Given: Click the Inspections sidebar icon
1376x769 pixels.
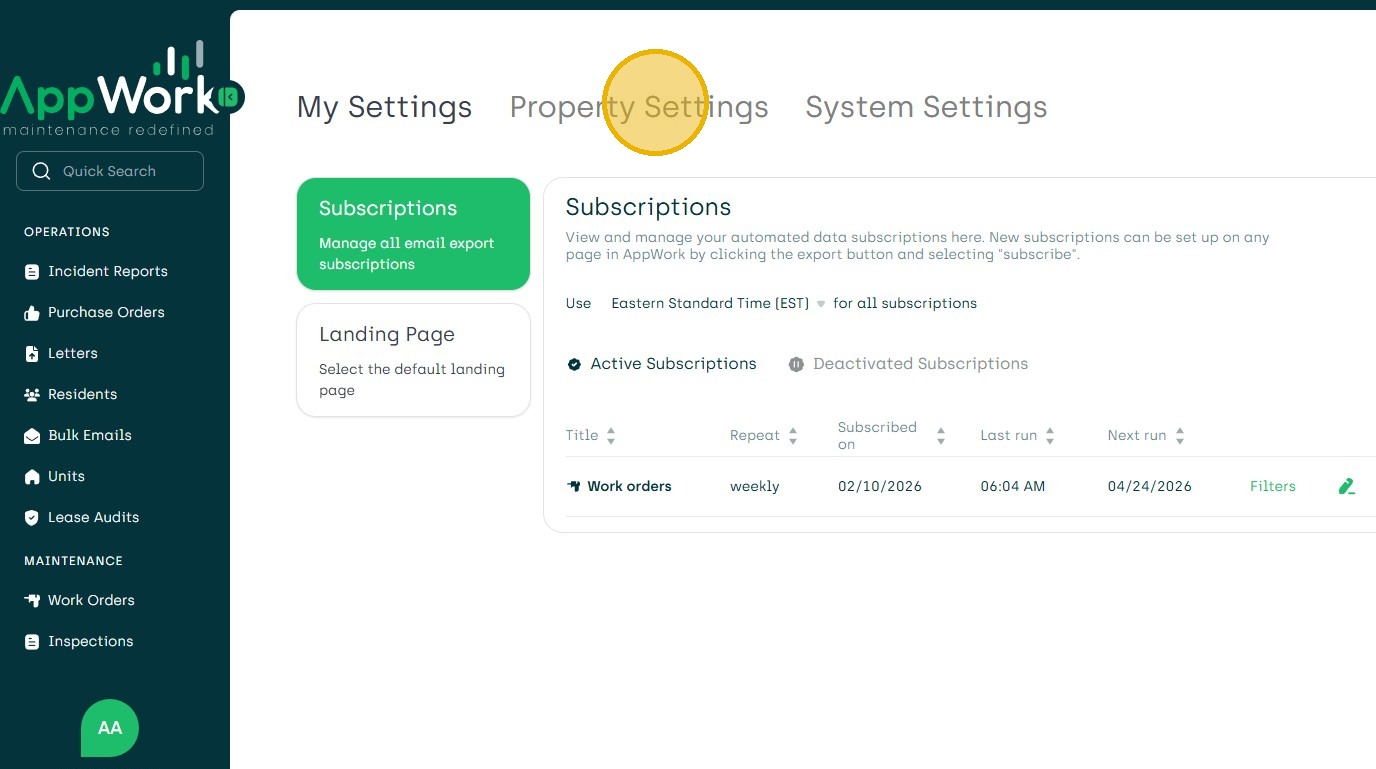Looking at the screenshot, I should [32, 642].
